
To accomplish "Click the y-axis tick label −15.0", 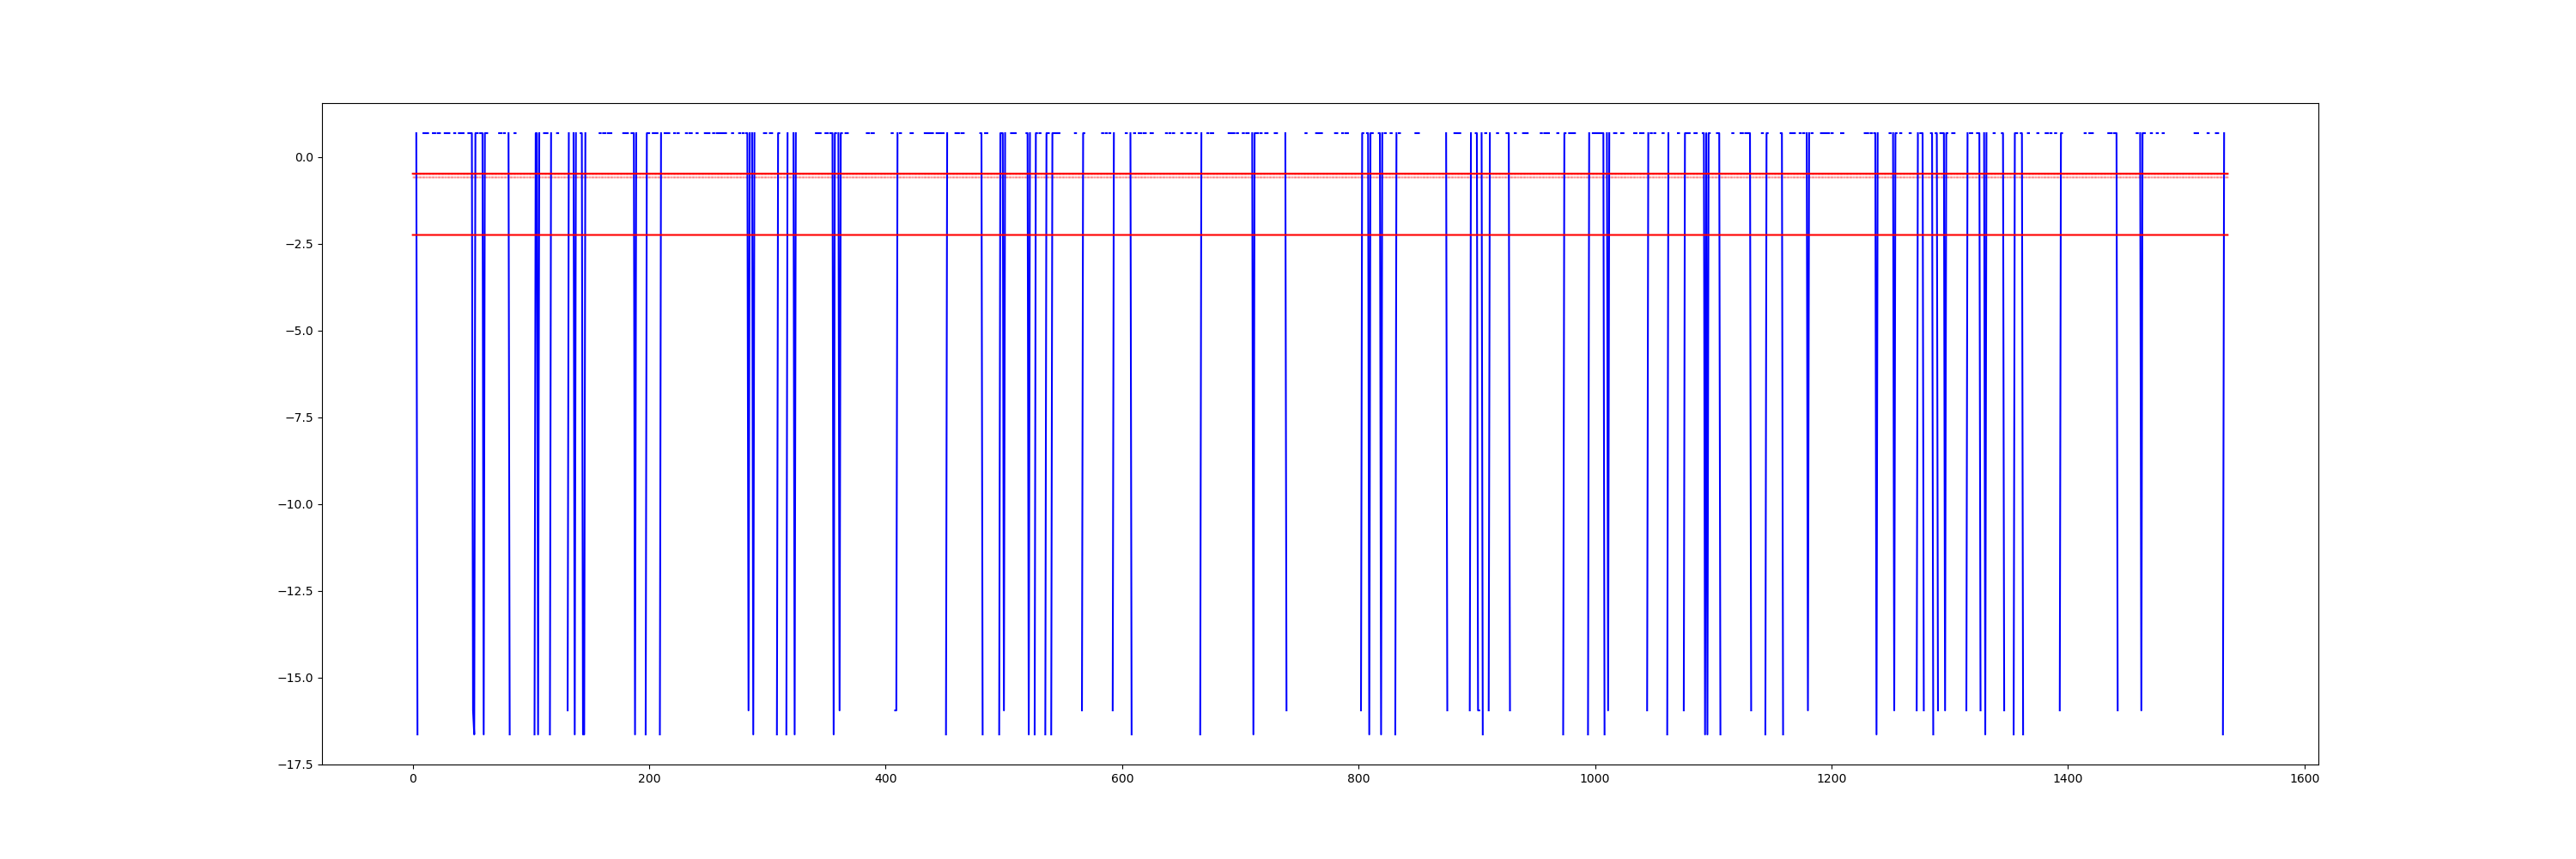I will 295,678.
